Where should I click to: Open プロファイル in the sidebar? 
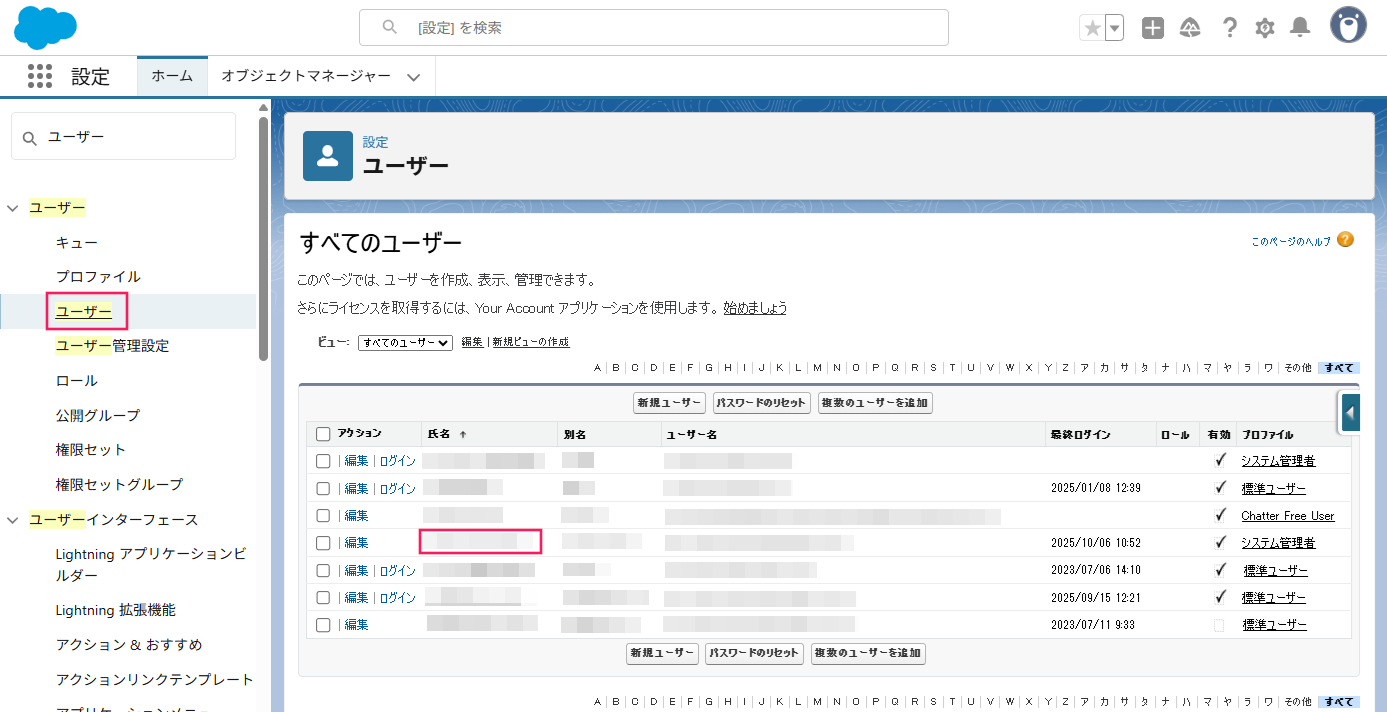98,277
